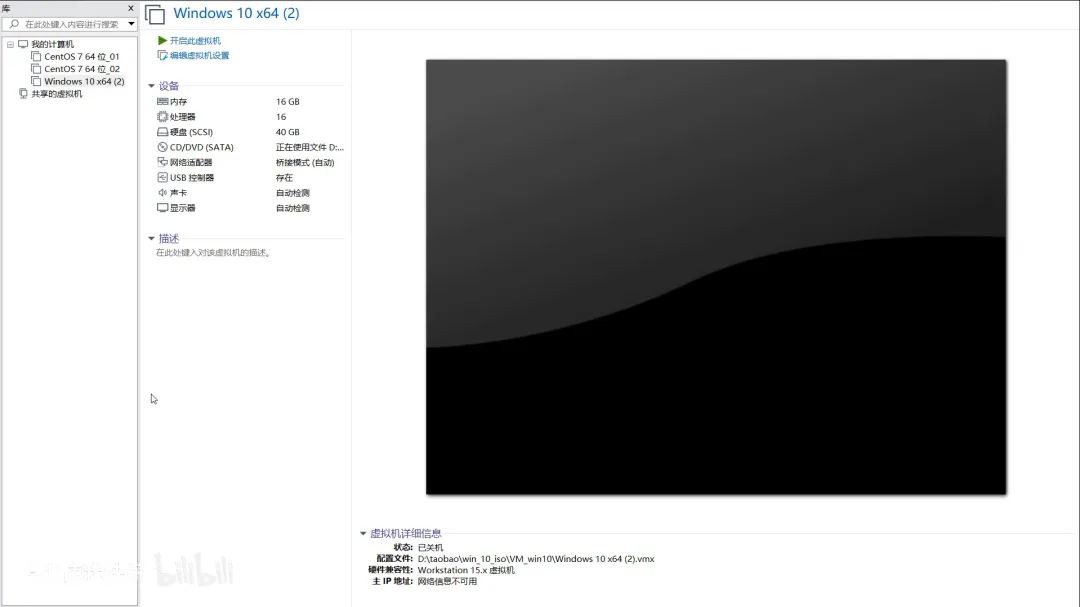Select the USB controller icon
Image resolution: width=1080 pixels, height=607 pixels.
point(163,177)
